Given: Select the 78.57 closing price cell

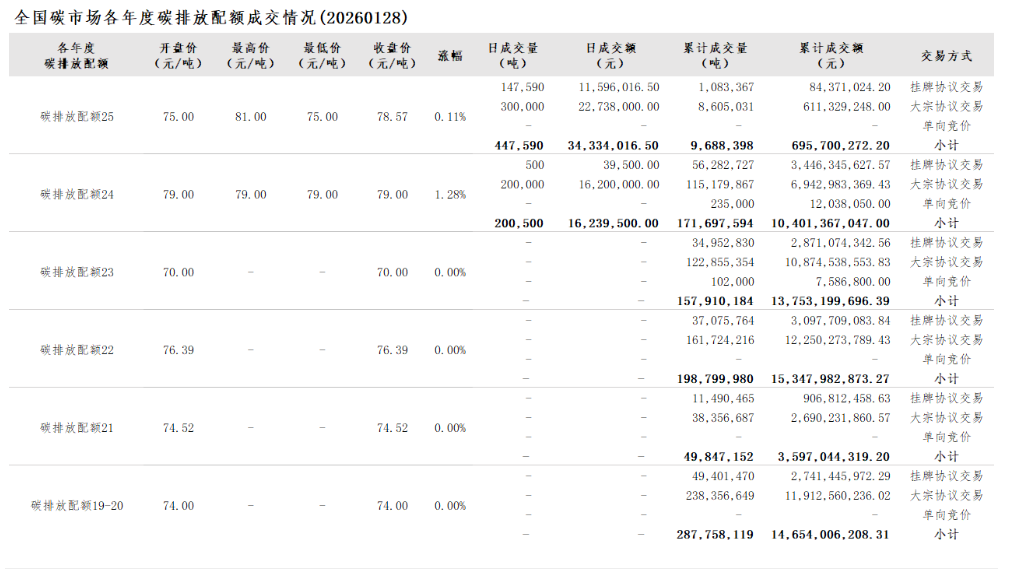Looking at the screenshot, I should (392, 117).
